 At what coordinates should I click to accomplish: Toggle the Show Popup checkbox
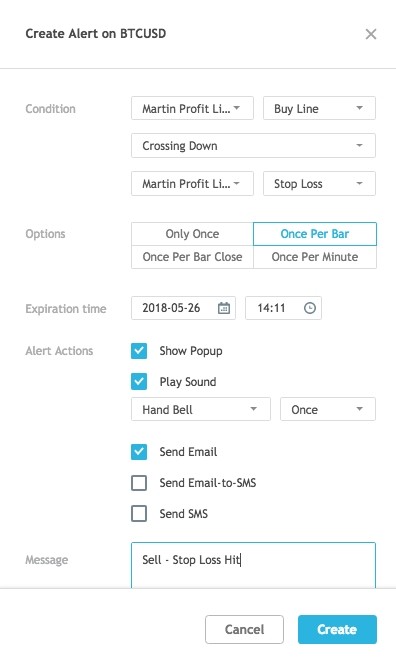coord(139,351)
